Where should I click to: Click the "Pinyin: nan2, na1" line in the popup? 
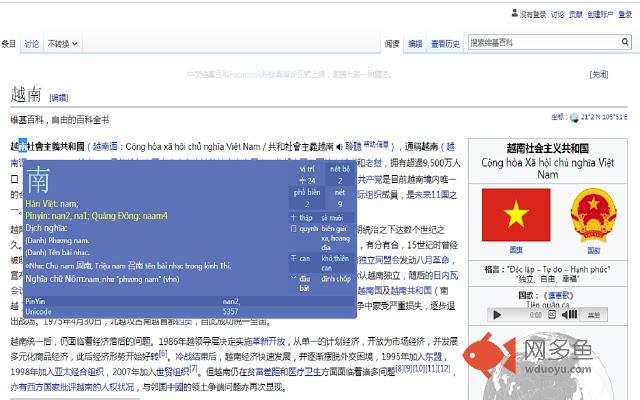[96, 216]
